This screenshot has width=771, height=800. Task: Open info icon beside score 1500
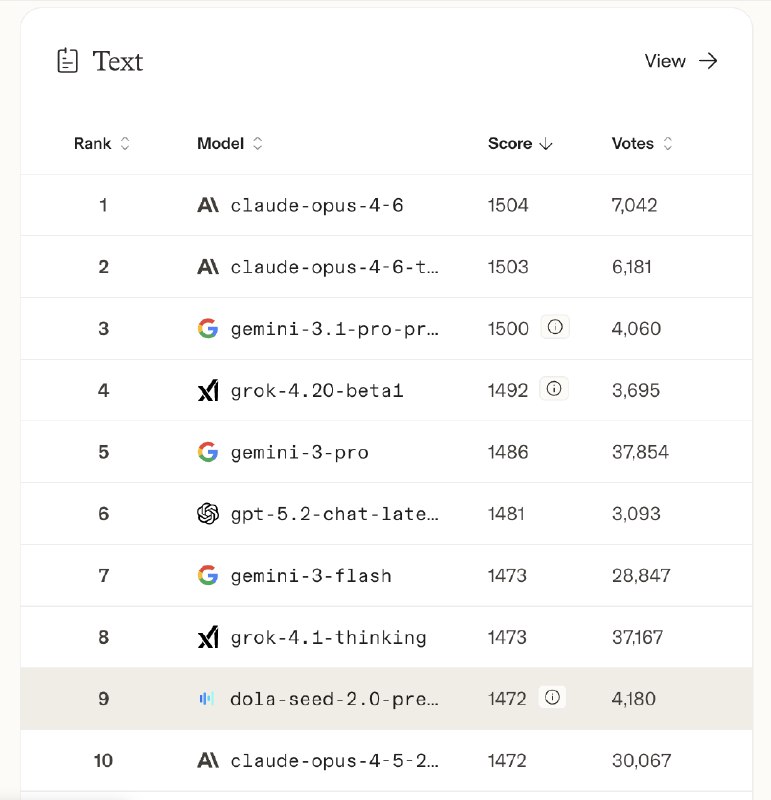[x=555, y=328]
